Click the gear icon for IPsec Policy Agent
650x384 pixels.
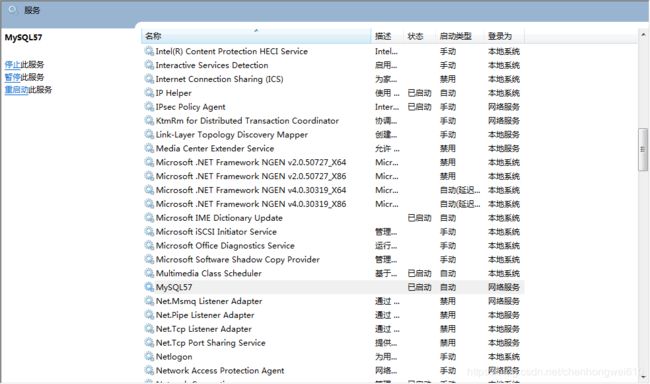(x=149, y=107)
